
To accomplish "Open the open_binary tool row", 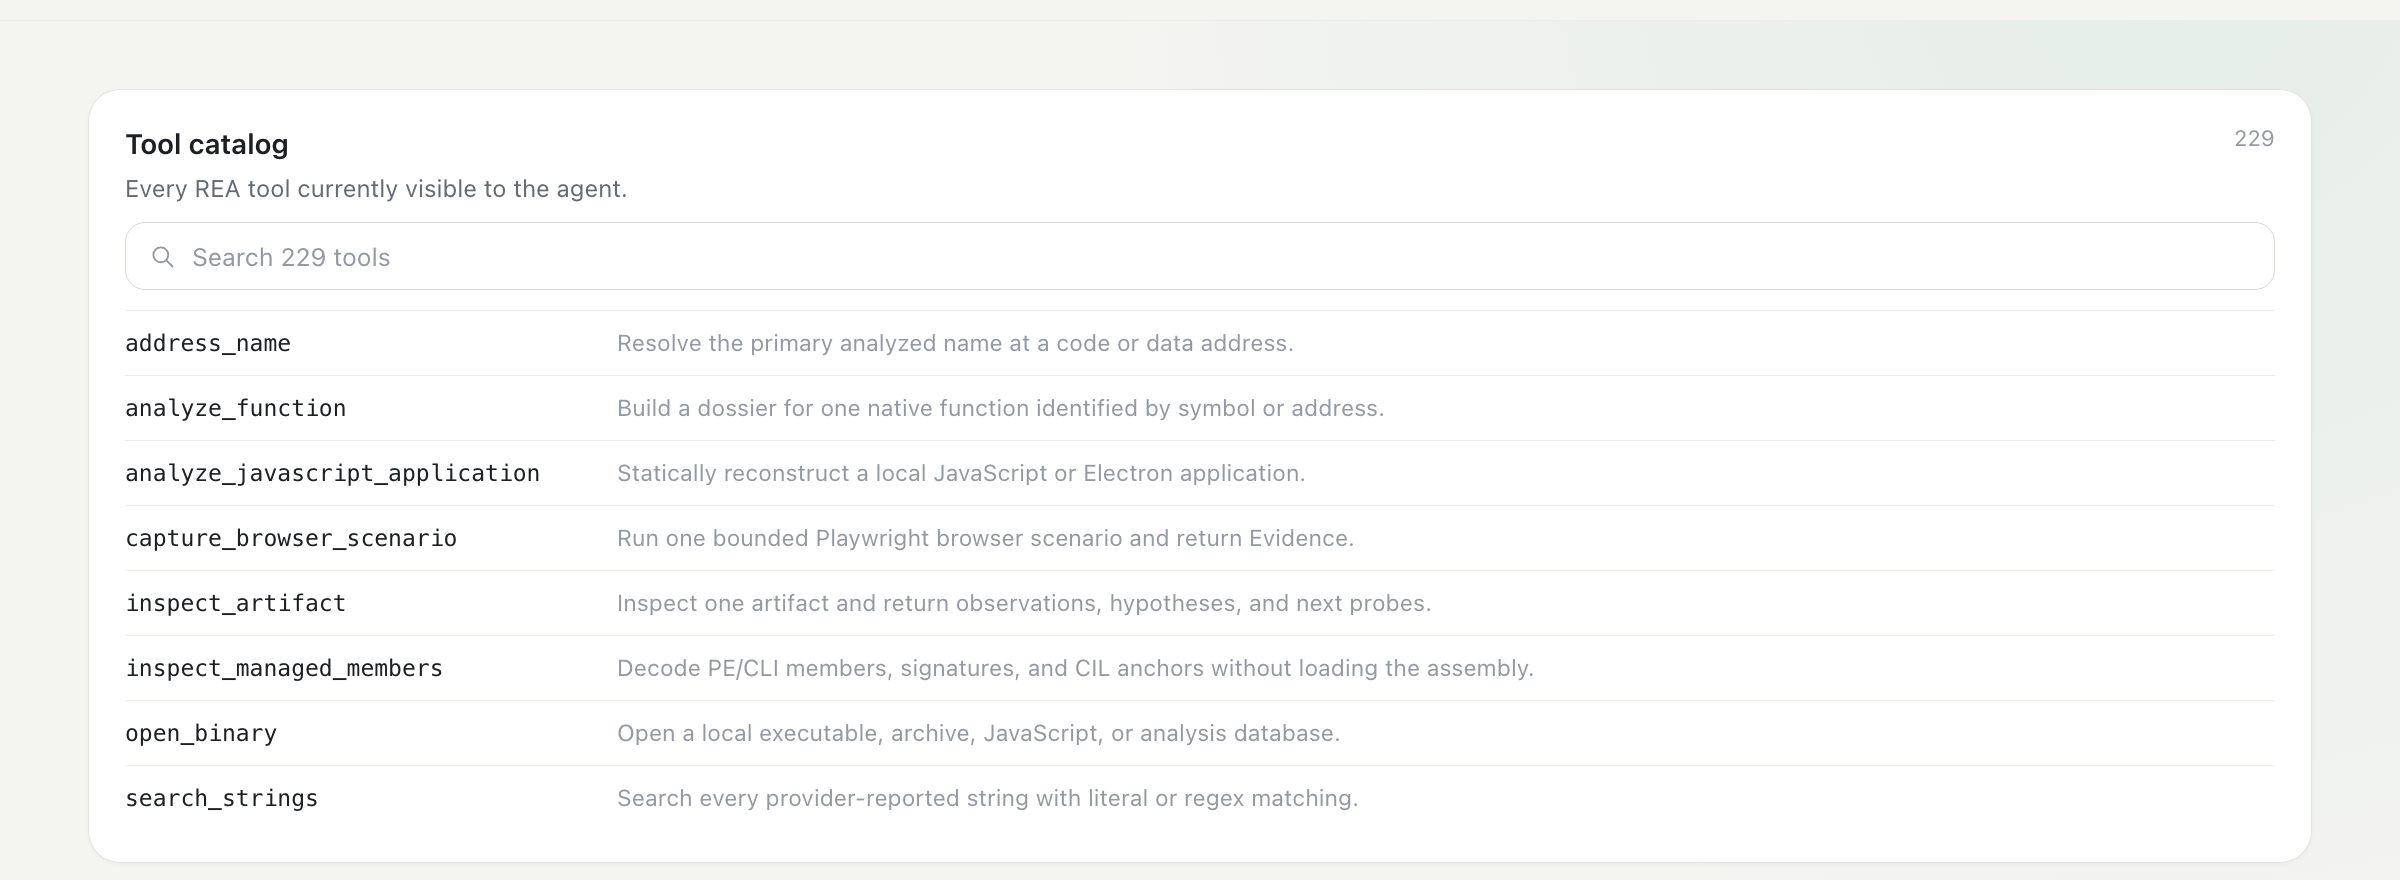I will point(1199,733).
